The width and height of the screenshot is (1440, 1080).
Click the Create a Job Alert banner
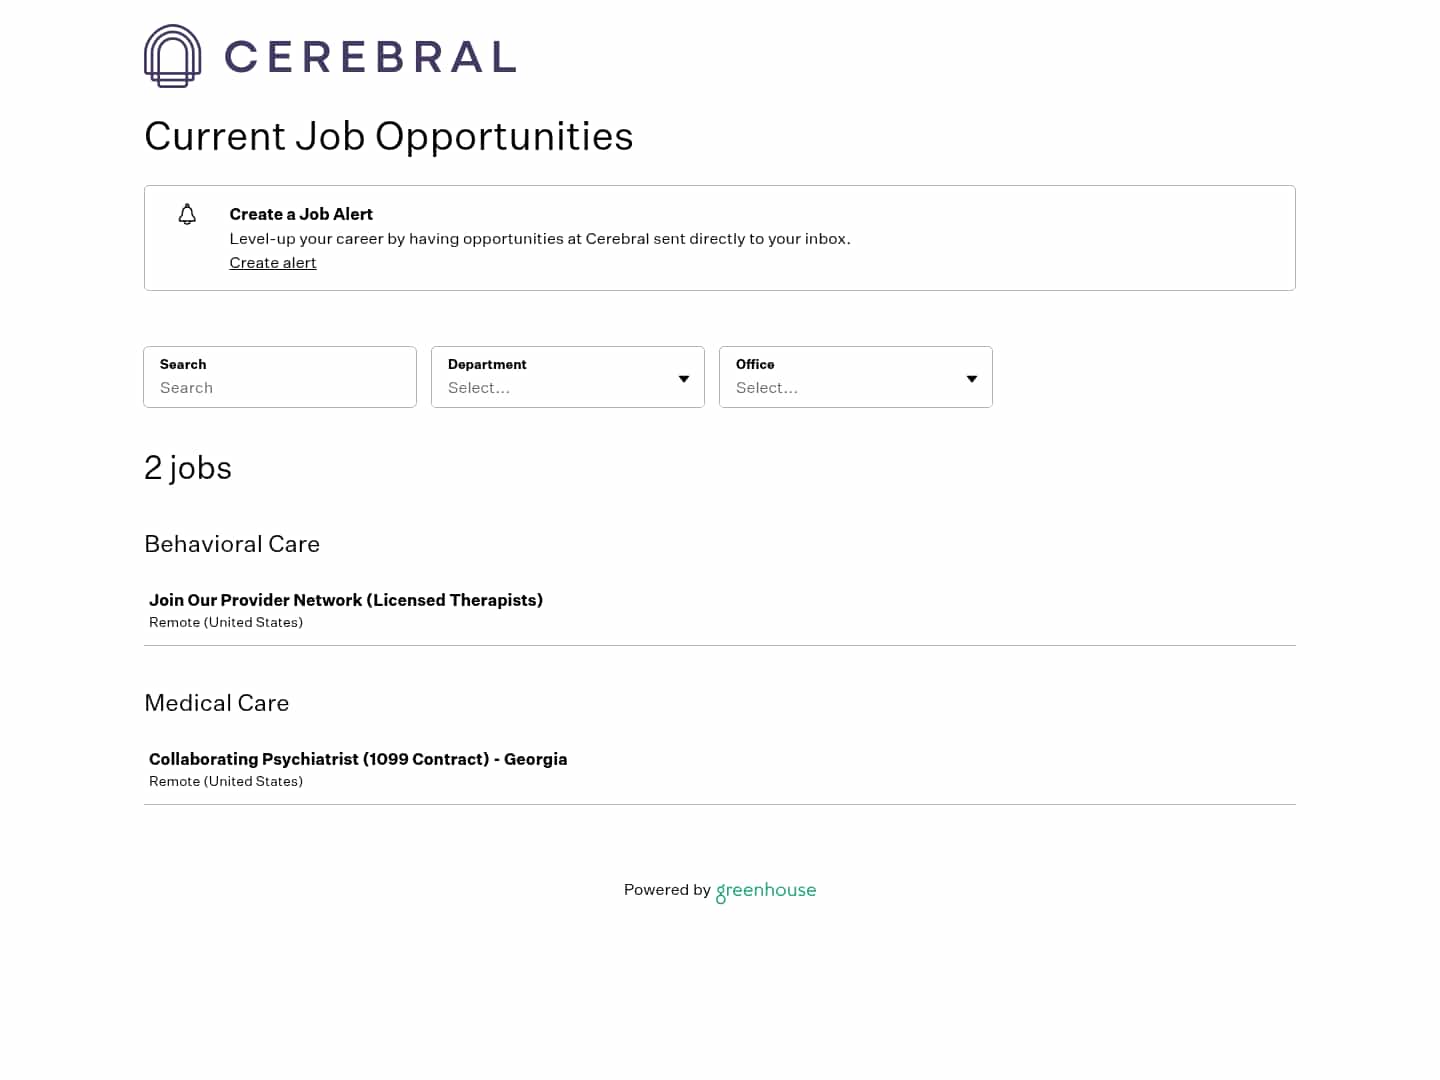pos(720,238)
